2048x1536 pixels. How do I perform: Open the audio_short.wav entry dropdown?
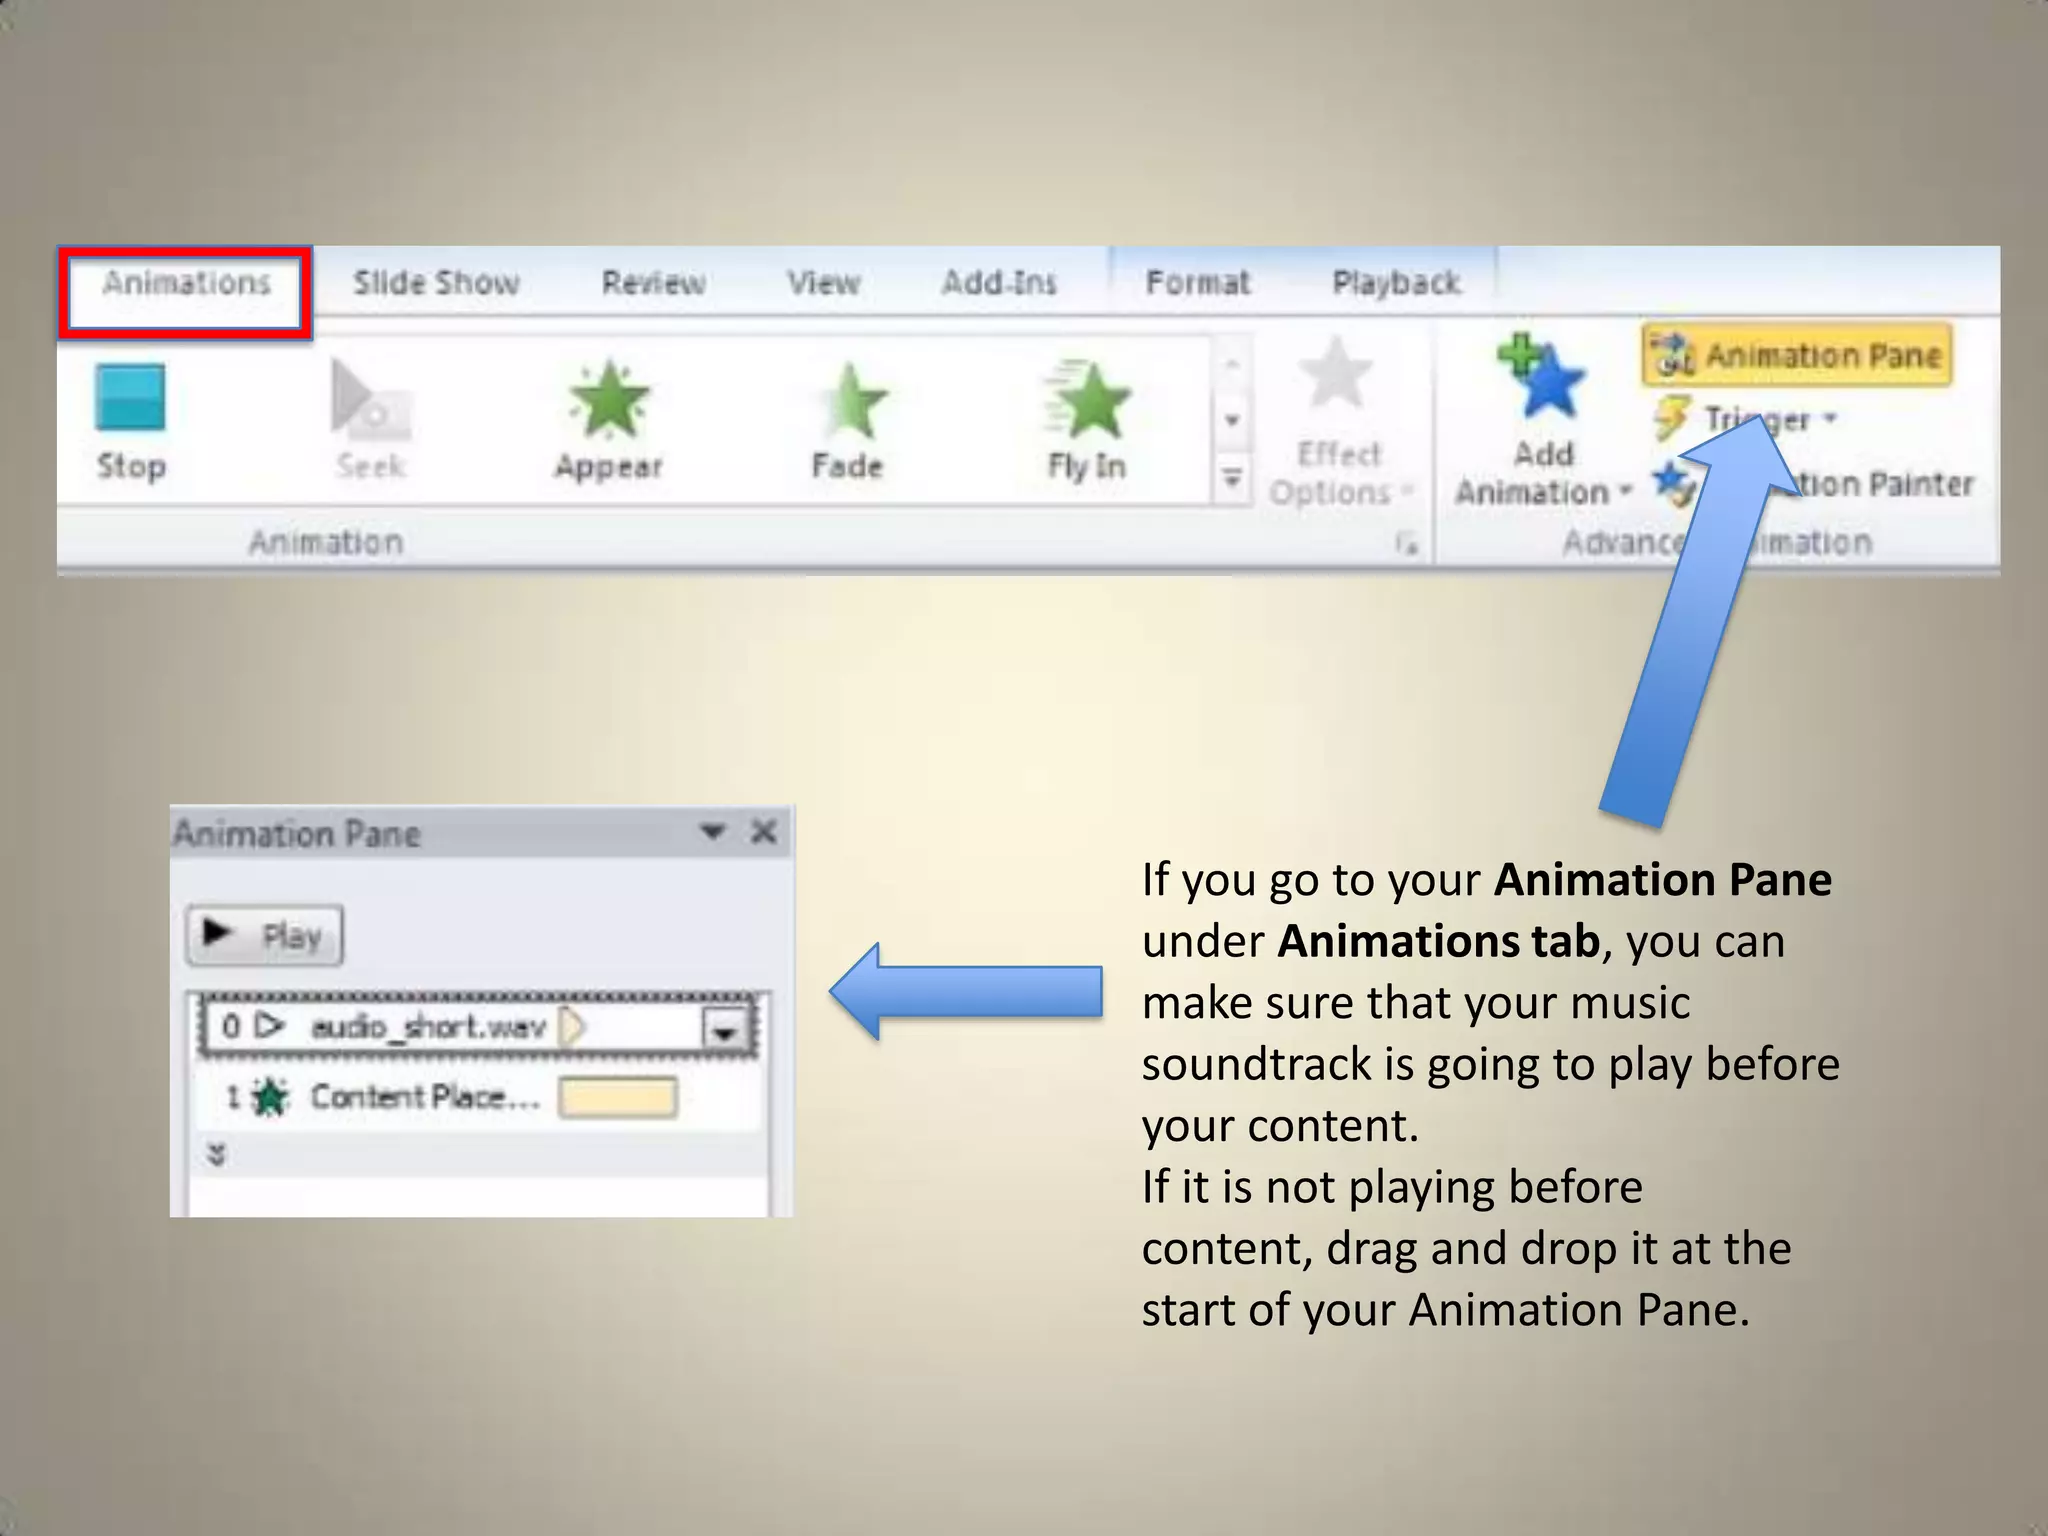(725, 1029)
